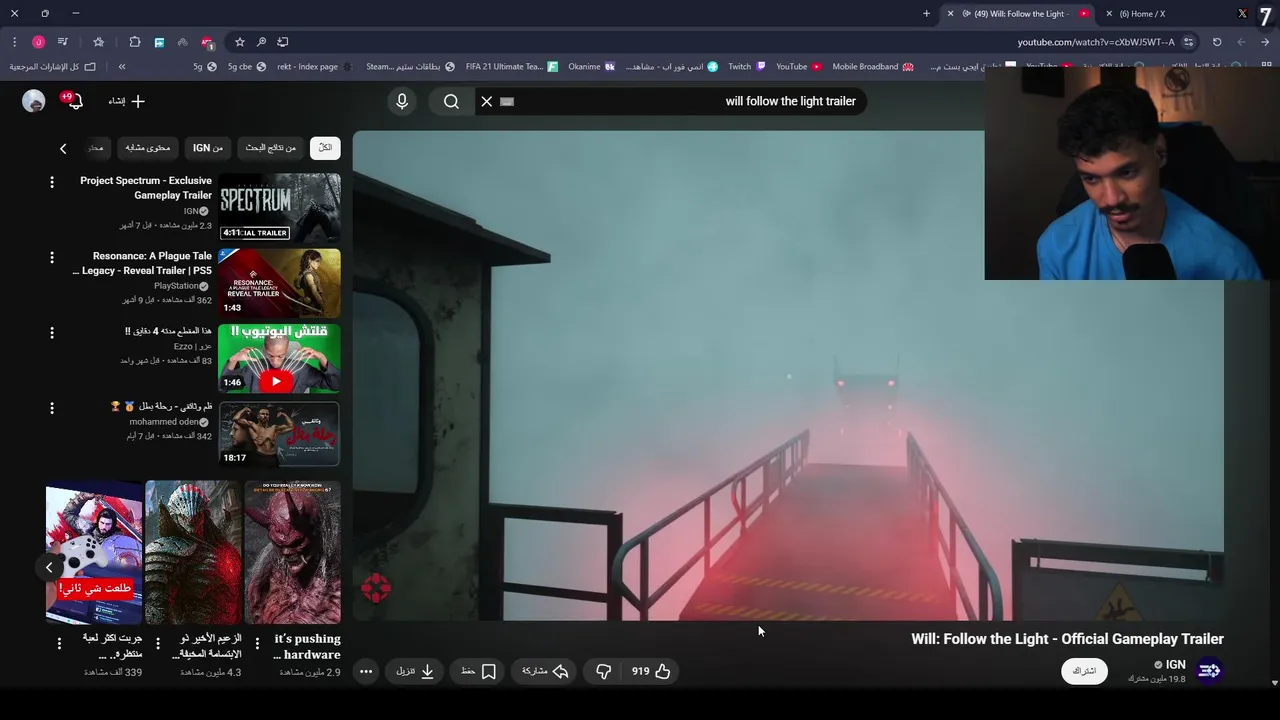Open a new browser tab

[x=926, y=13]
